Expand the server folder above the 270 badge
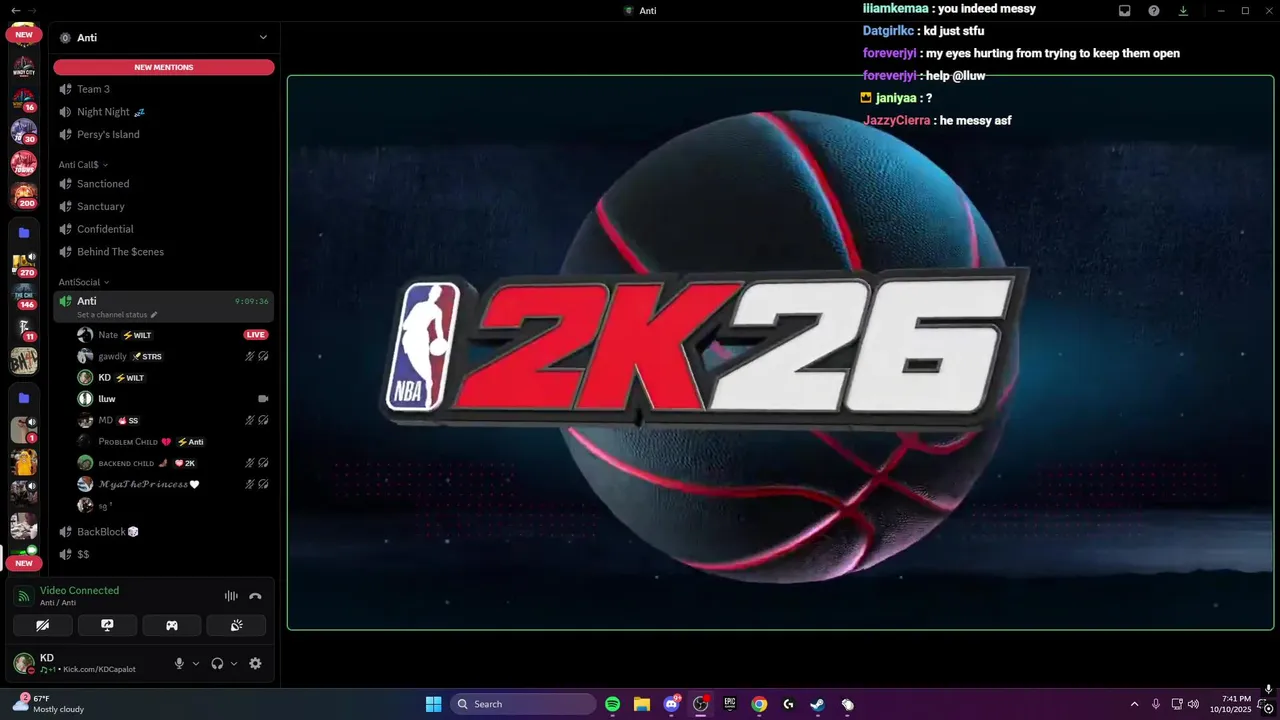 (x=23, y=233)
